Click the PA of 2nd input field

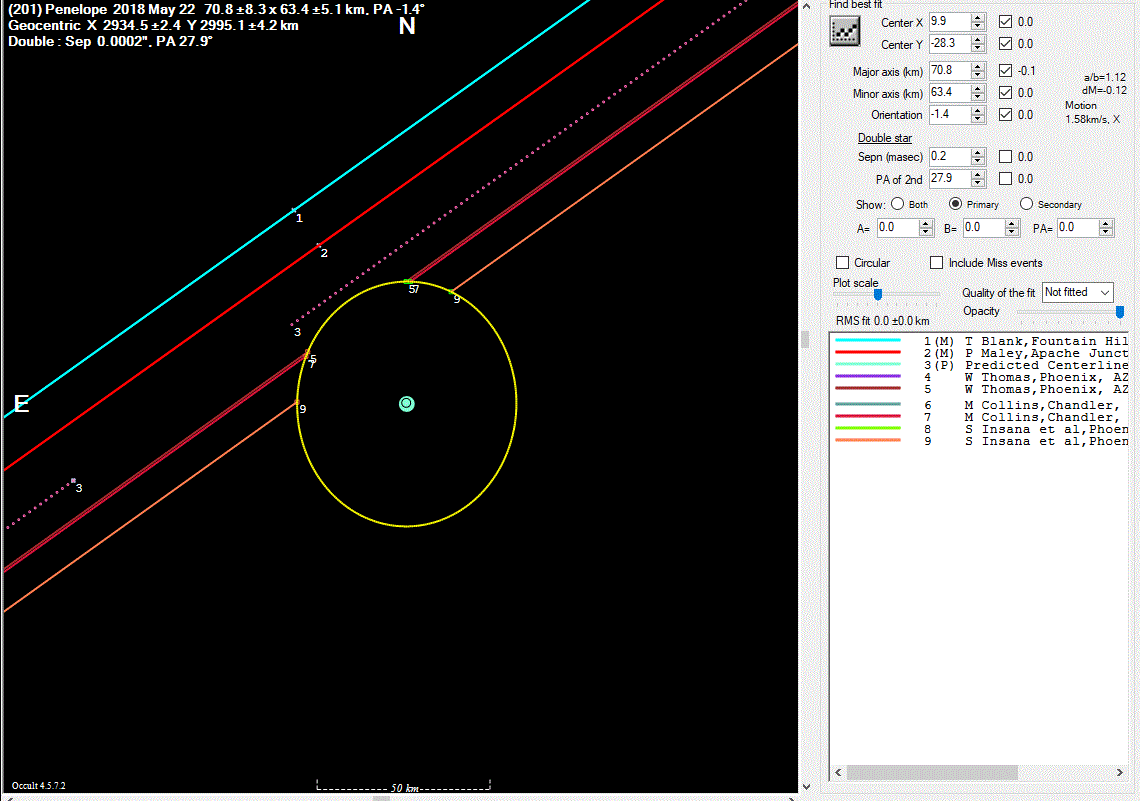coord(948,178)
